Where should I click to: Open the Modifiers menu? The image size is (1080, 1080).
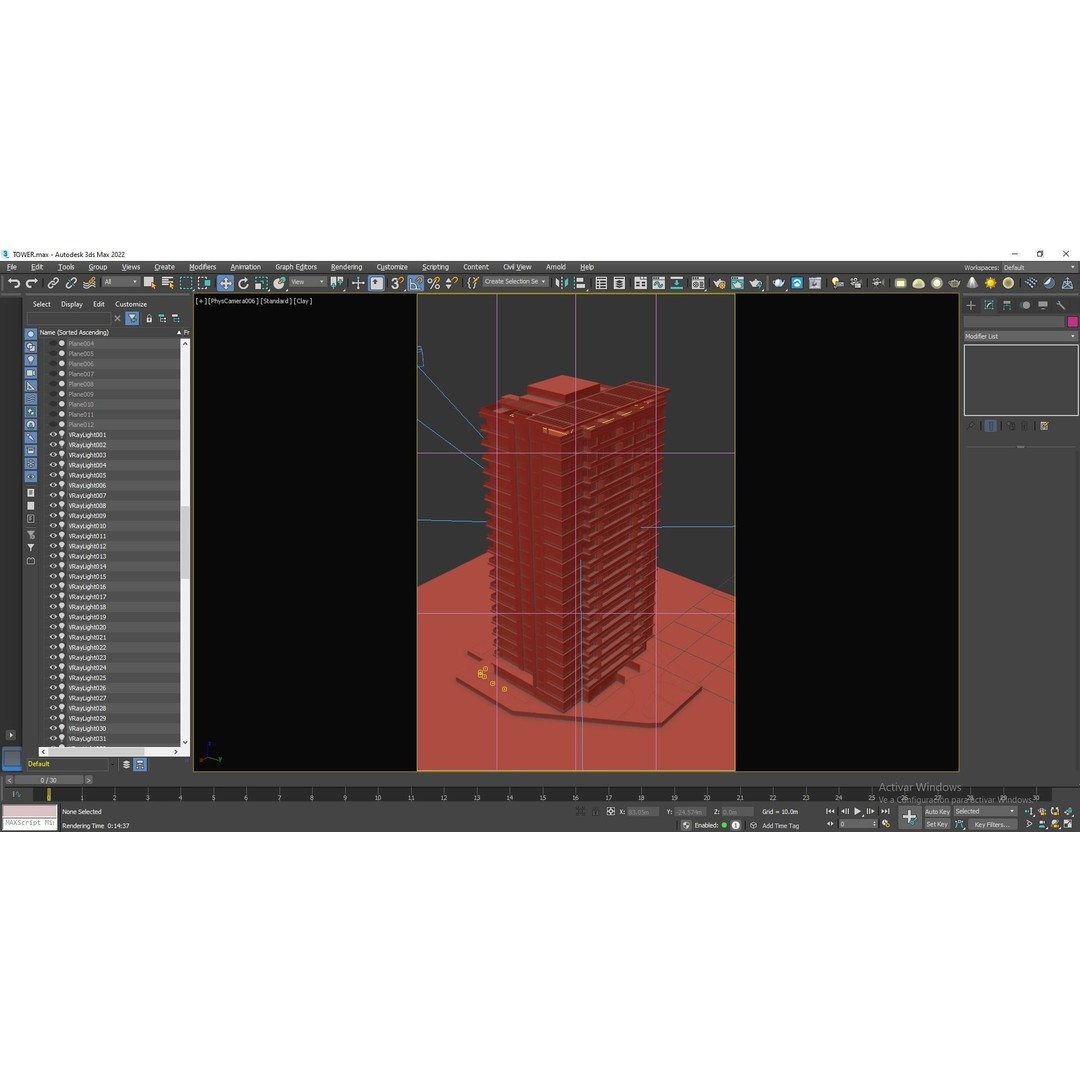[x=202, y=267]
